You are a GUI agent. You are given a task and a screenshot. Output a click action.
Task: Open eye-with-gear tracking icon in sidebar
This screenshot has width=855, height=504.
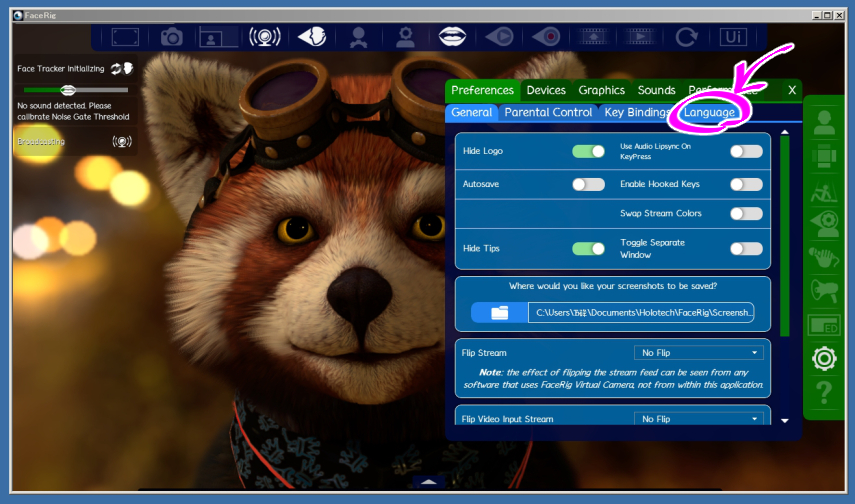tap(824, 225)
